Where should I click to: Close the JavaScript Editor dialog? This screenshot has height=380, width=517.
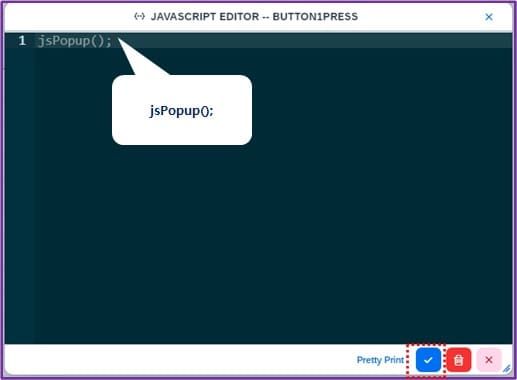tap(489, 17)
